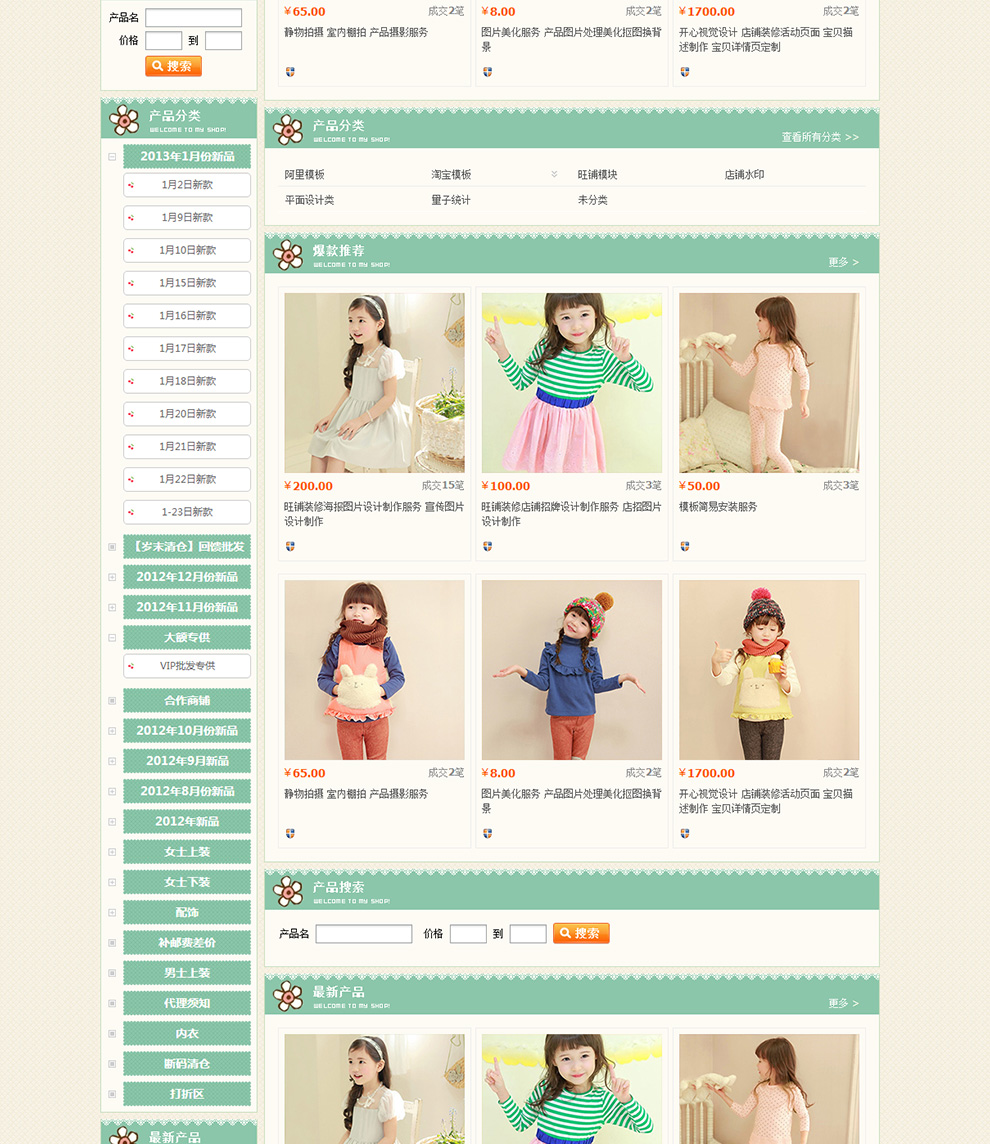Expand the 2012年10月份新品 category
This screenshot has width=990, height=1144.
(112, 731)
